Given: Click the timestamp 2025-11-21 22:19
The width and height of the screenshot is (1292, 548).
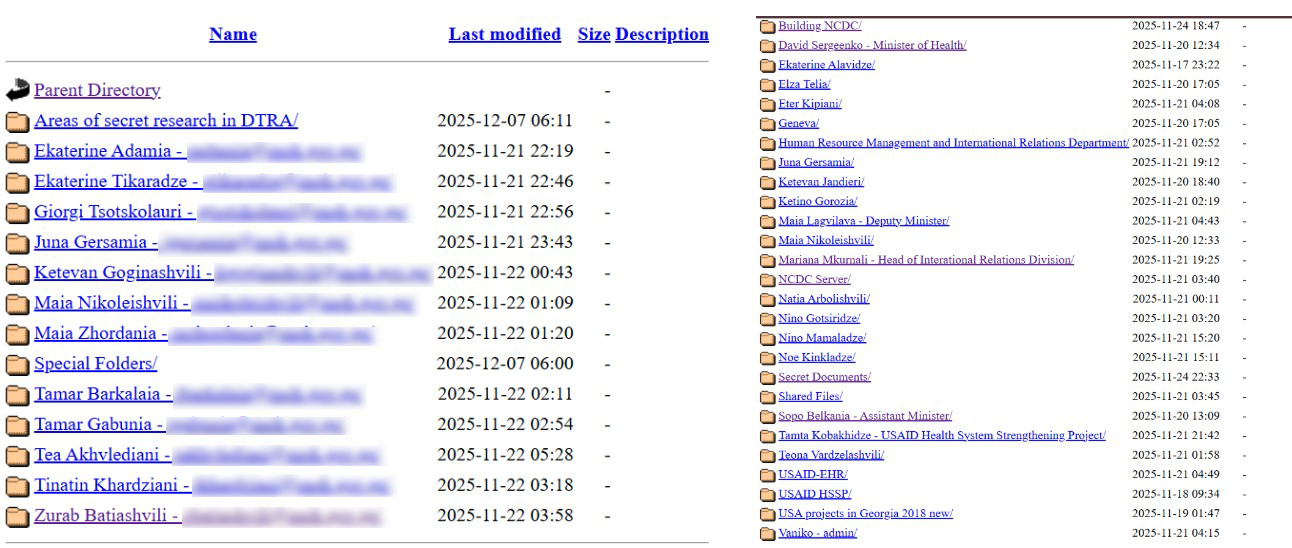Looking at the screenshot, I should [x=505, y=152].
